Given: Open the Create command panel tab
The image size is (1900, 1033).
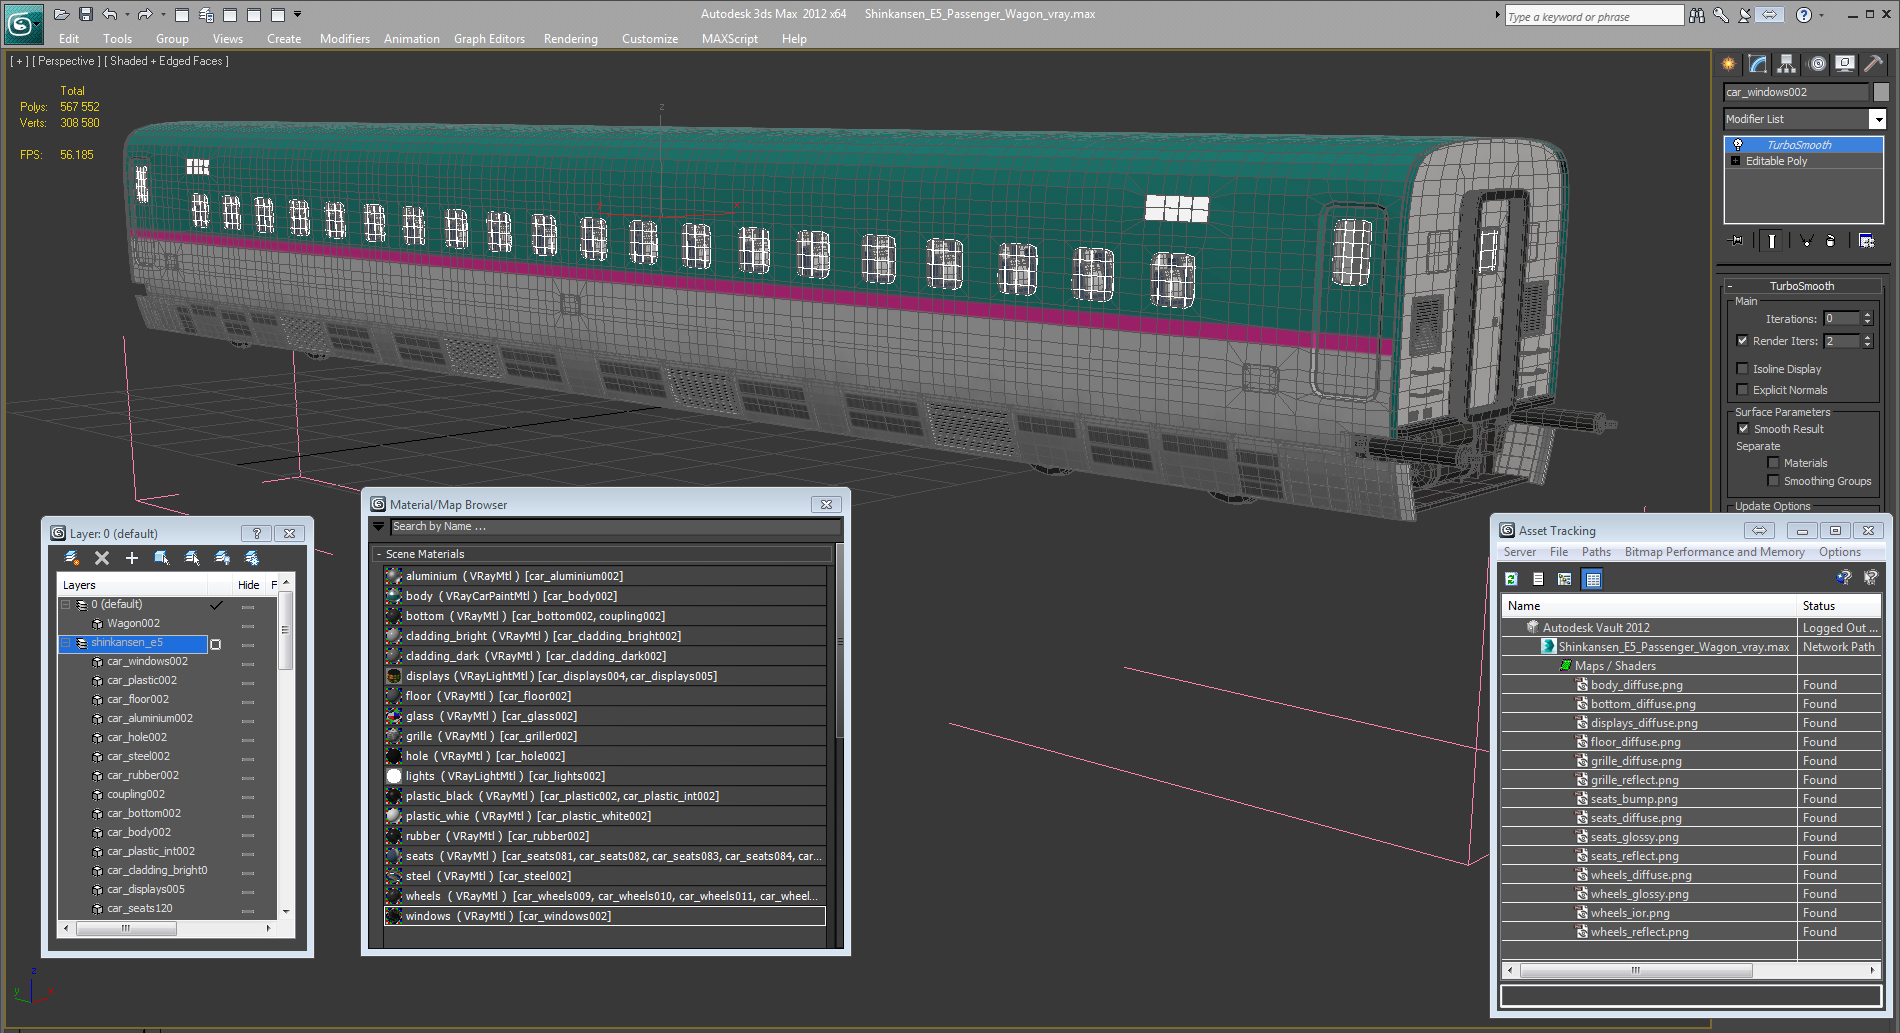Looking at the screenshot, I should pyautogui.click(x=1729, y=64).
